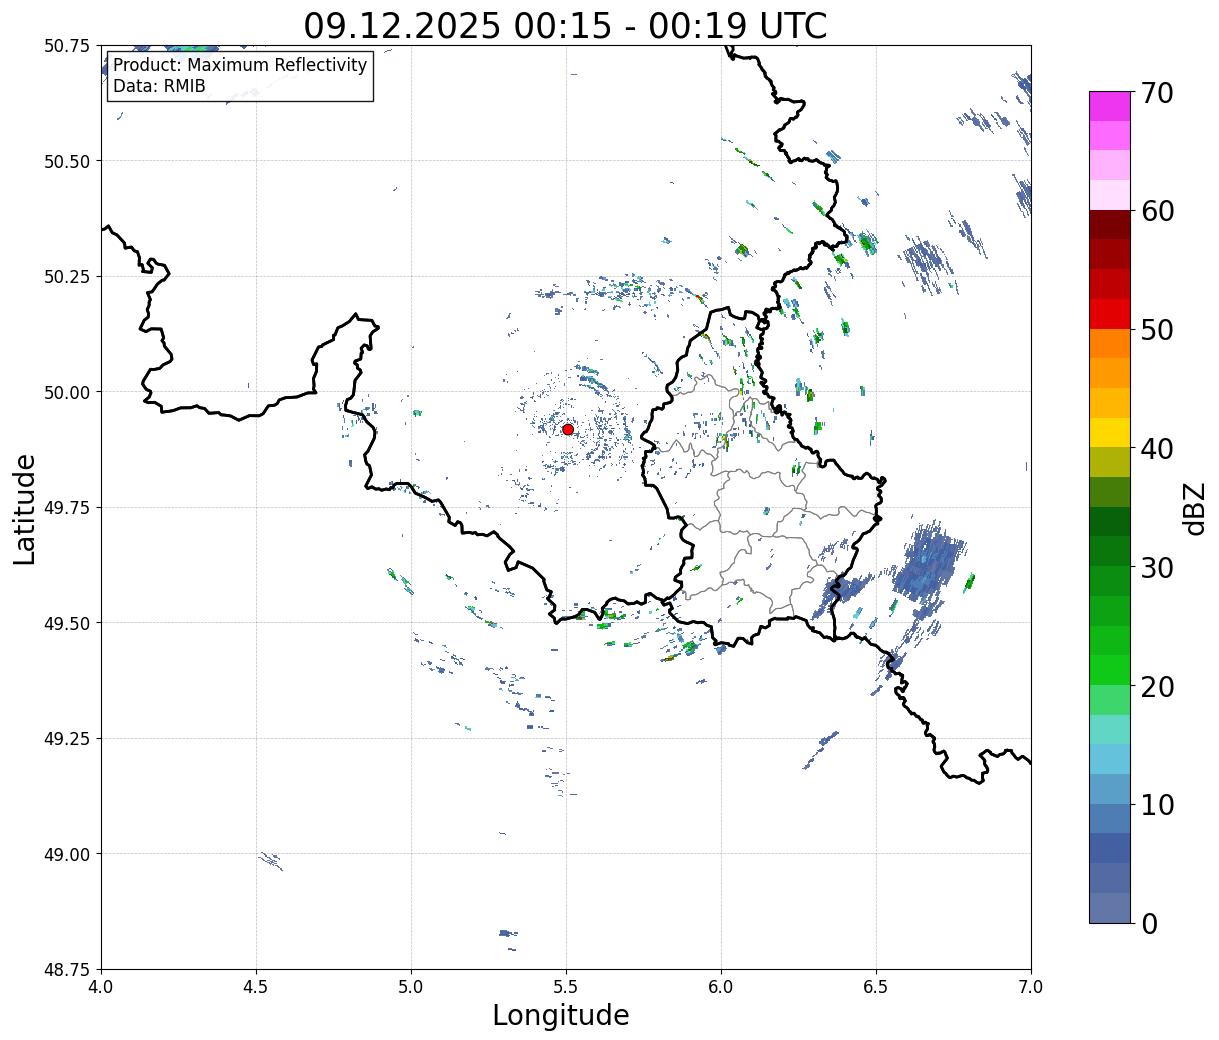Click the red radar location marker

pyautogui.click(x=568, y=429)
